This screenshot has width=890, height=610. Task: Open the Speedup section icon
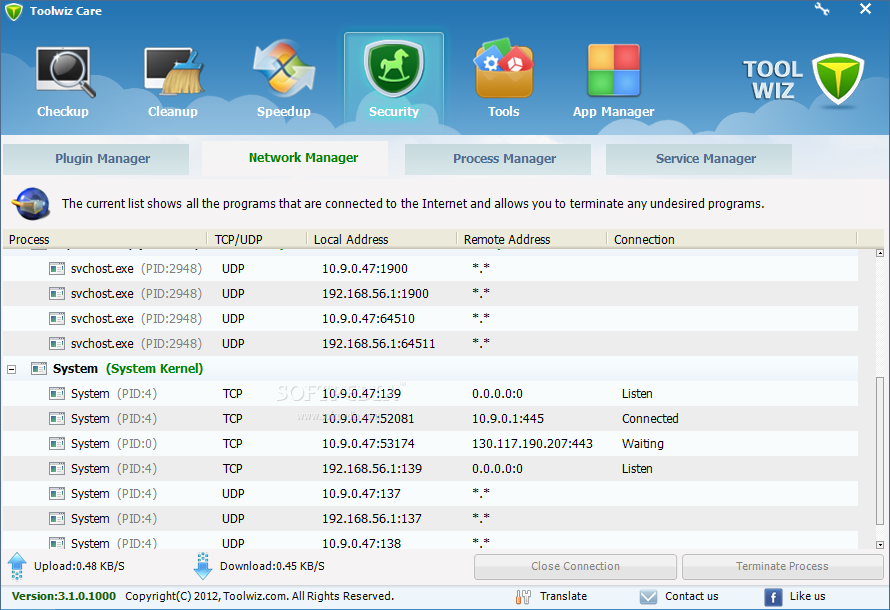(283, 68)
